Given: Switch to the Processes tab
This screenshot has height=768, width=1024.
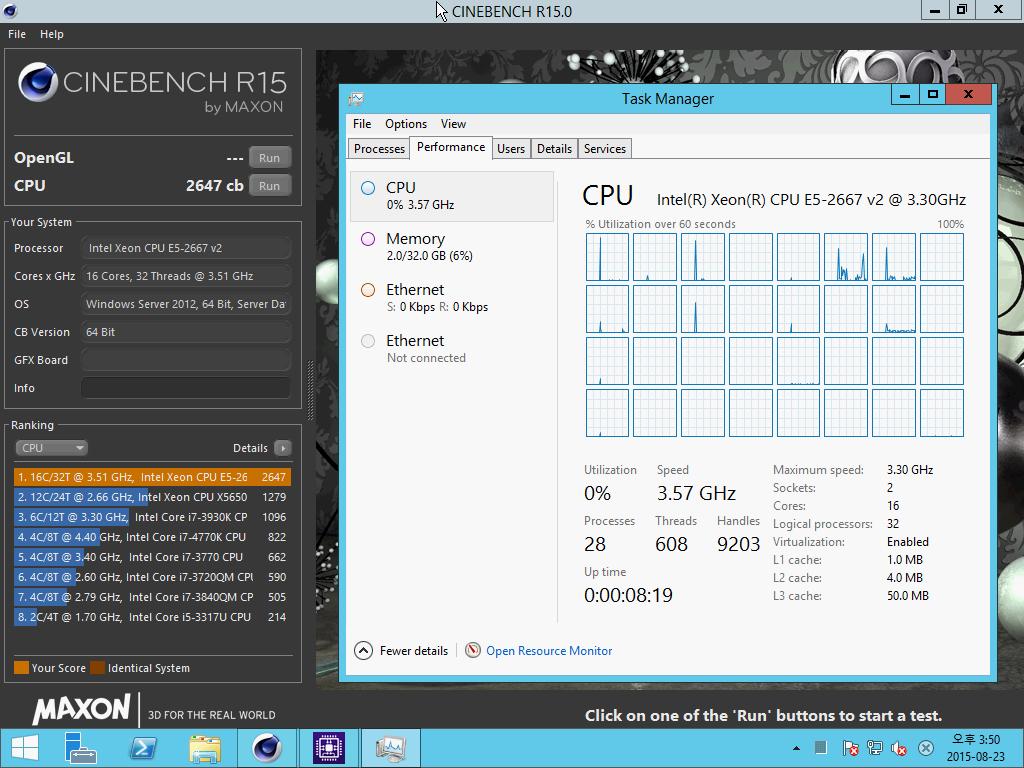Looking at the screenshot, I should click(379, 149).
